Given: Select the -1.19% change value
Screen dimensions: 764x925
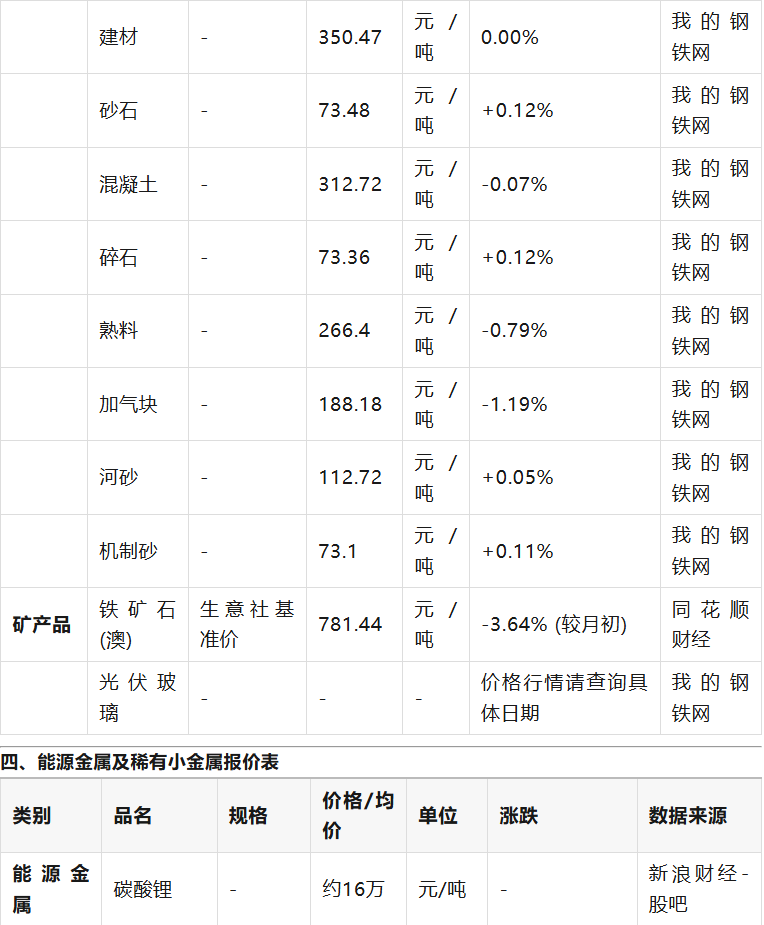Looking at the screenshot, I should [514, 404].
